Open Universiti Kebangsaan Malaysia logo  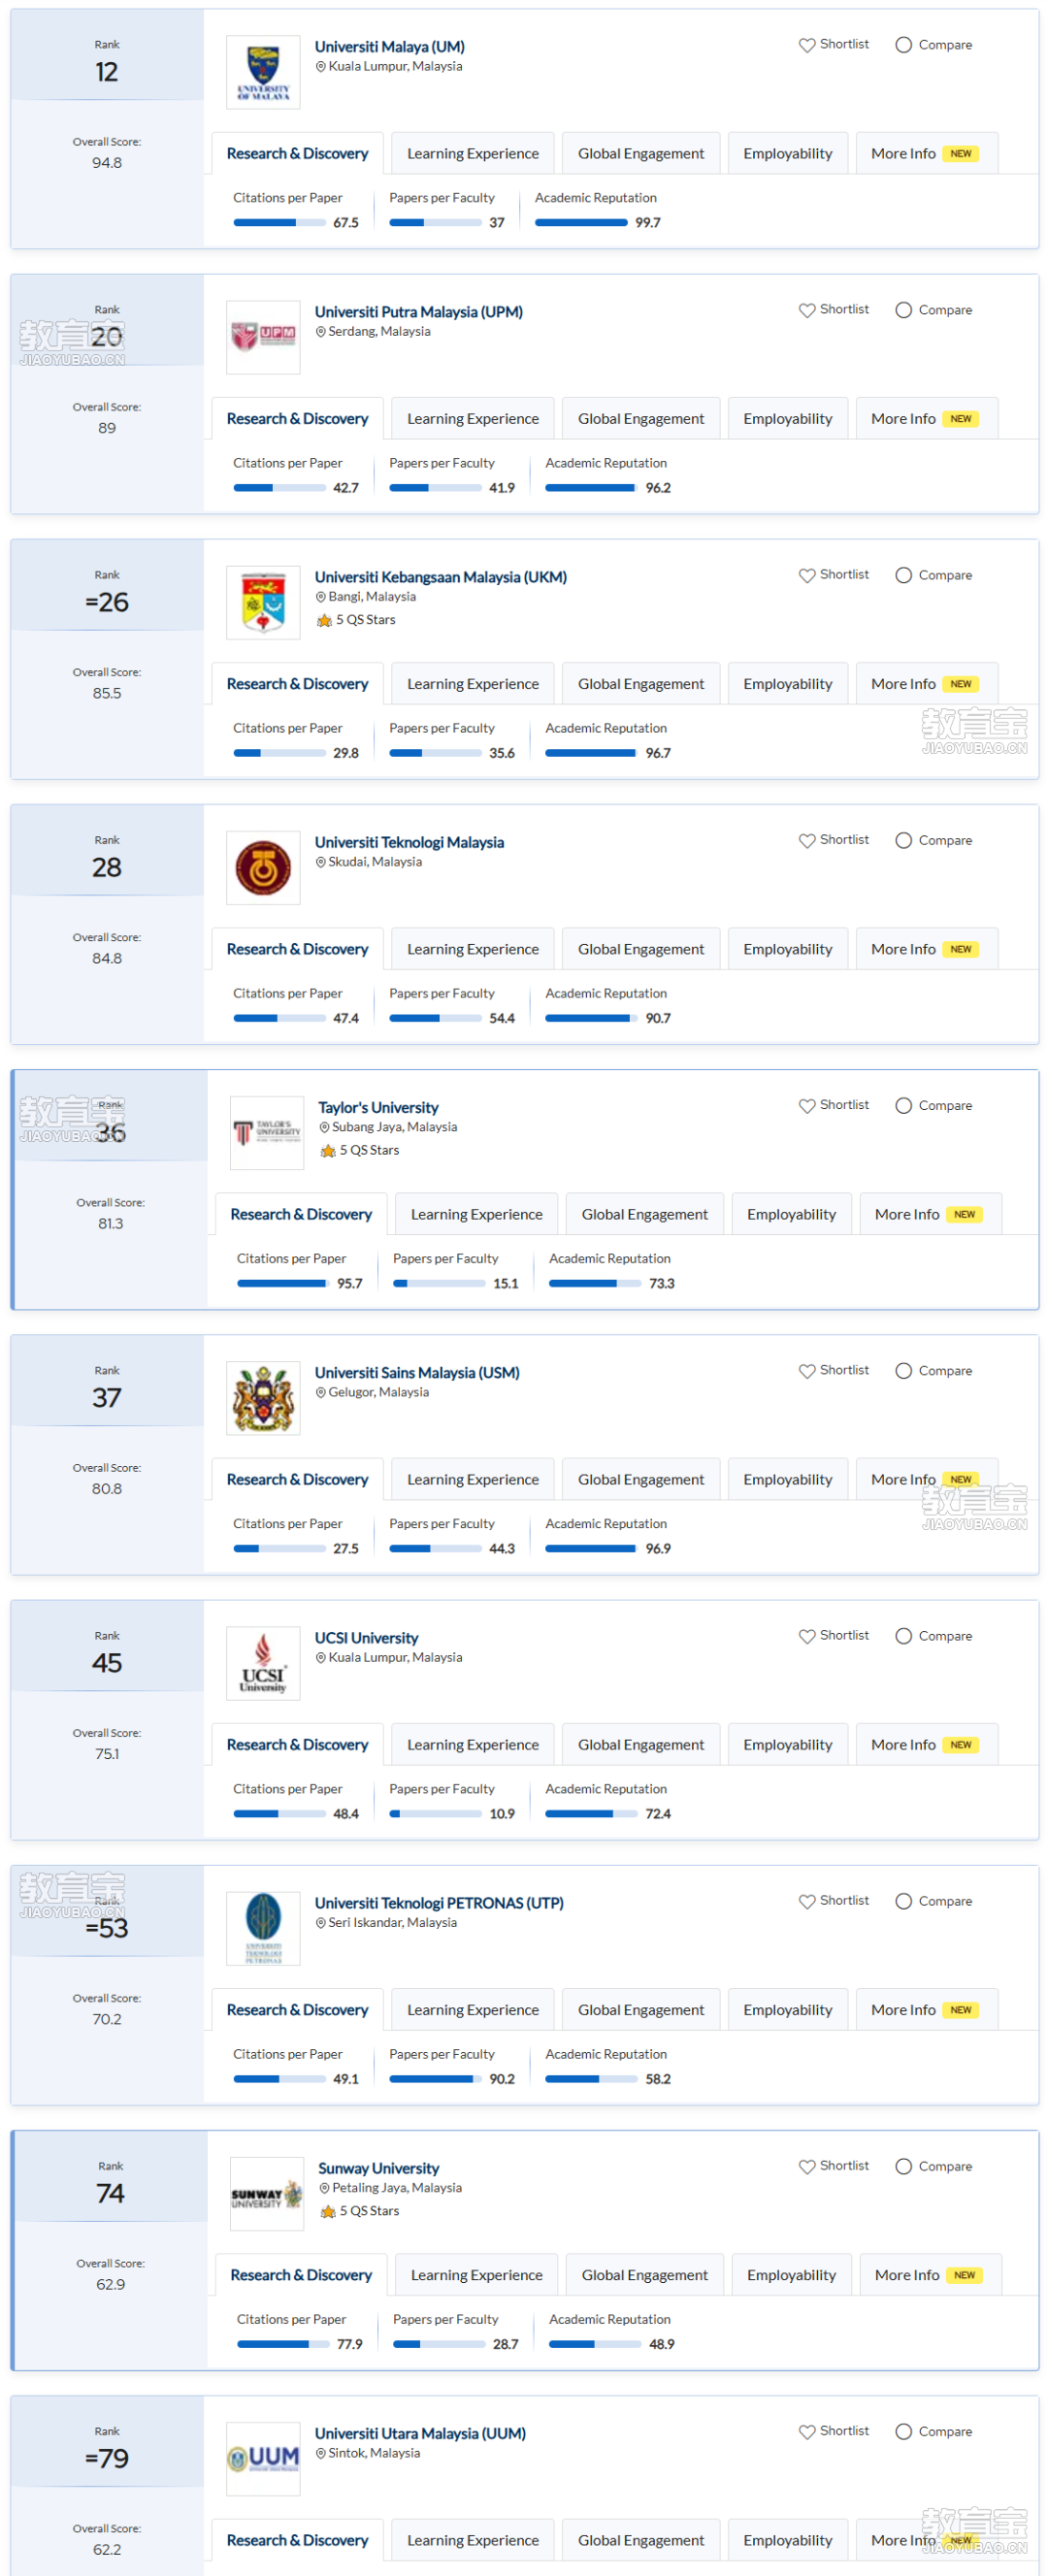coord(263,602)
